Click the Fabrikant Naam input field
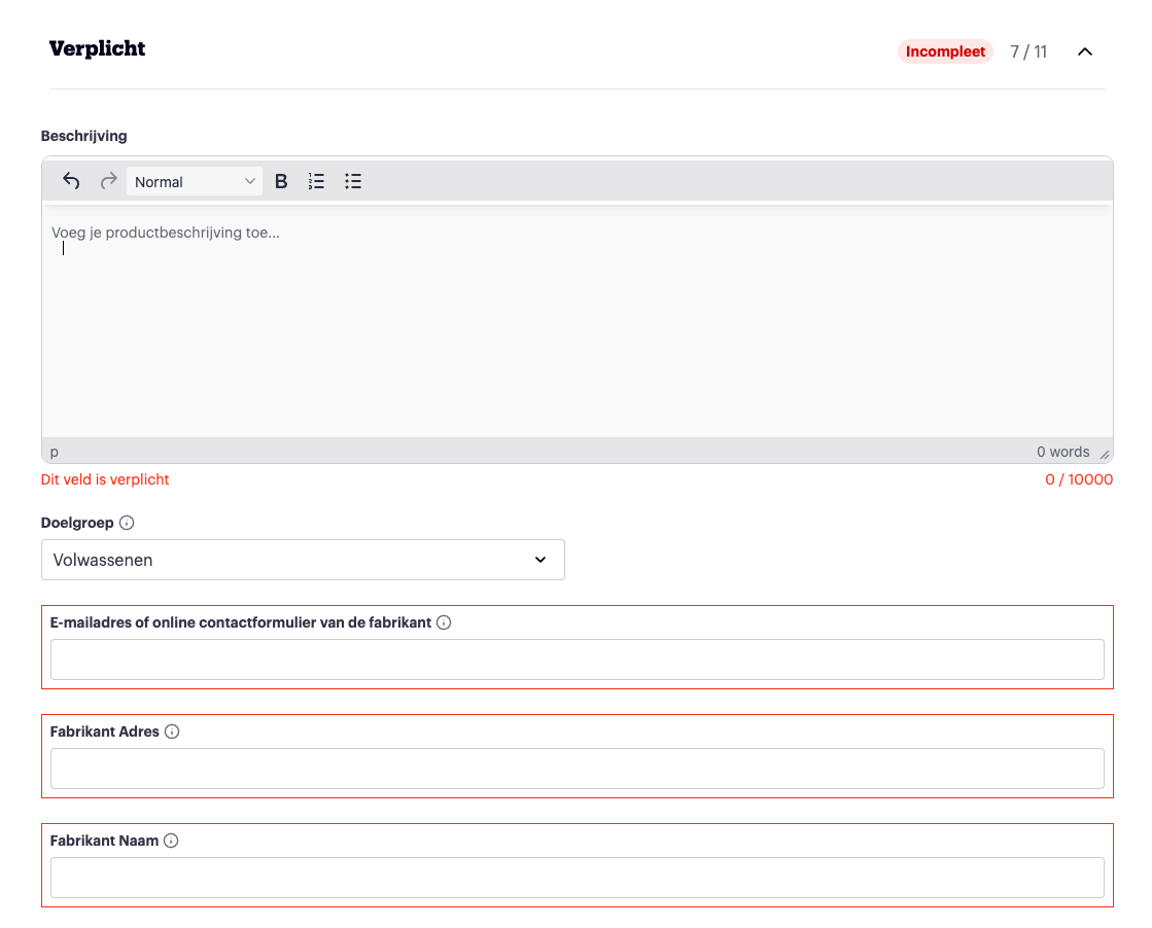Image resolution: width=1152 pixels, height=928 pixels. point(577,877)
